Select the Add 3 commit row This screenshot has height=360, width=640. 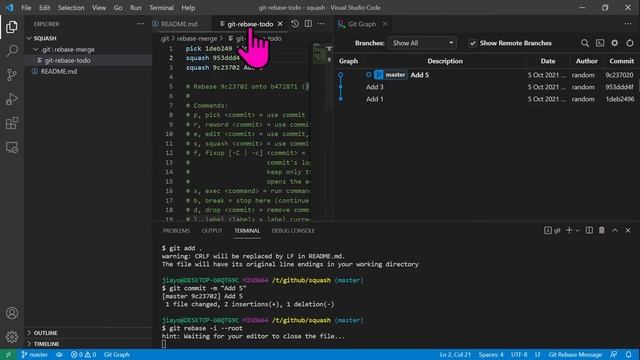(487, 87)
